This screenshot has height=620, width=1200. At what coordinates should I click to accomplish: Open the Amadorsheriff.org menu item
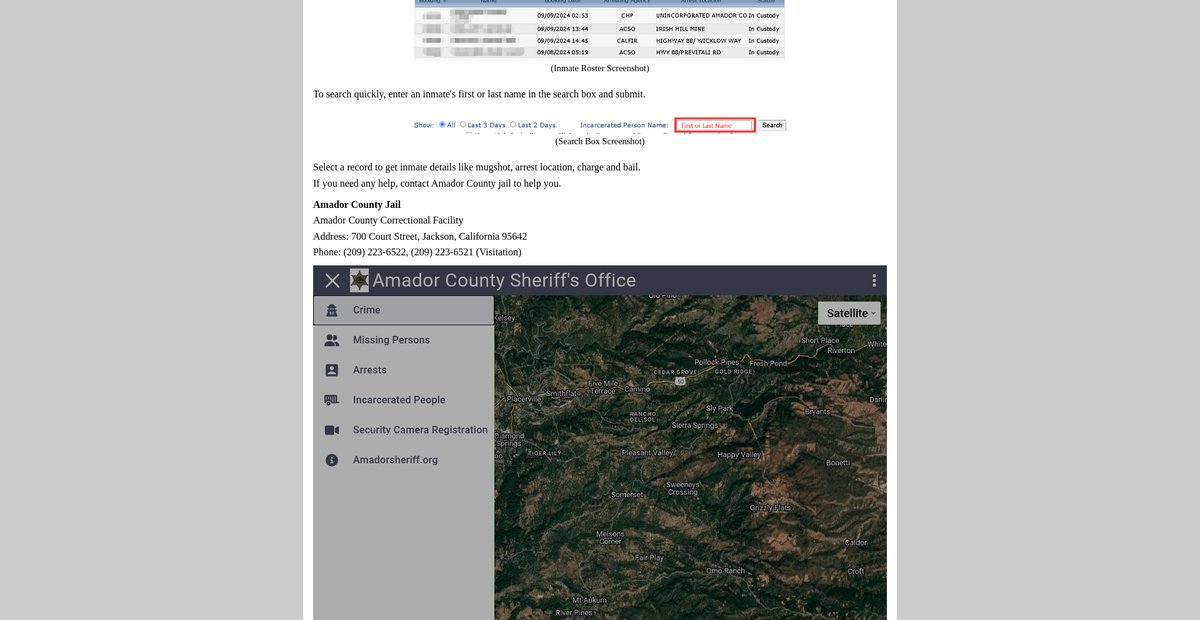tap(404, 460)
